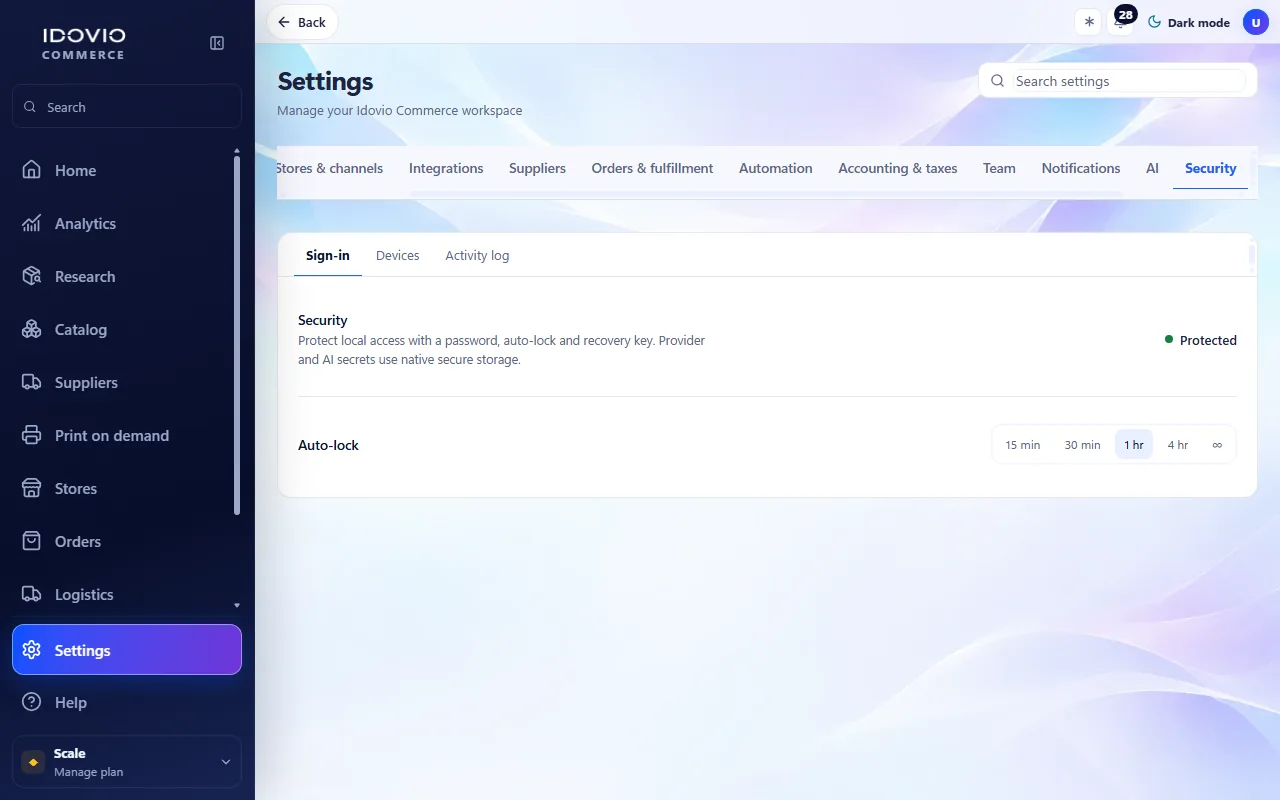Focus the sidebar Search field

127,107
